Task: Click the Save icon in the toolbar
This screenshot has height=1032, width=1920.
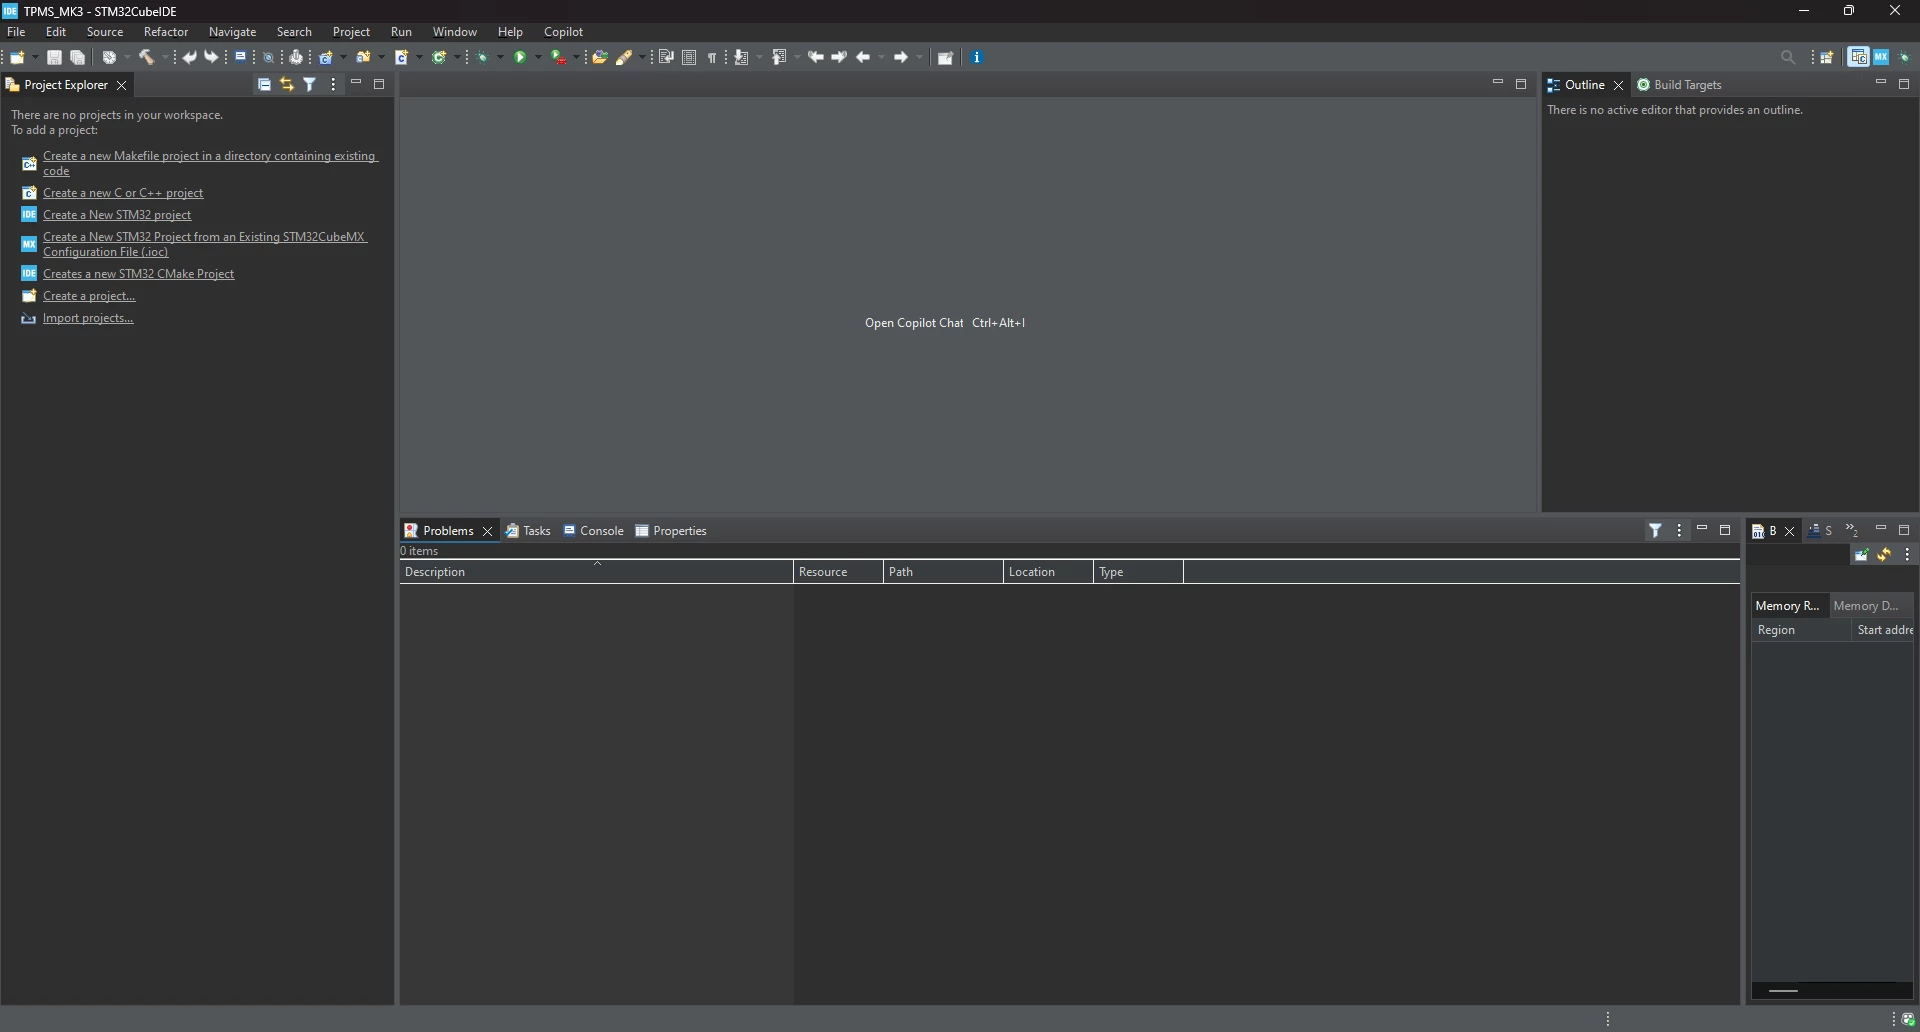Action: [x=54, y=57]
